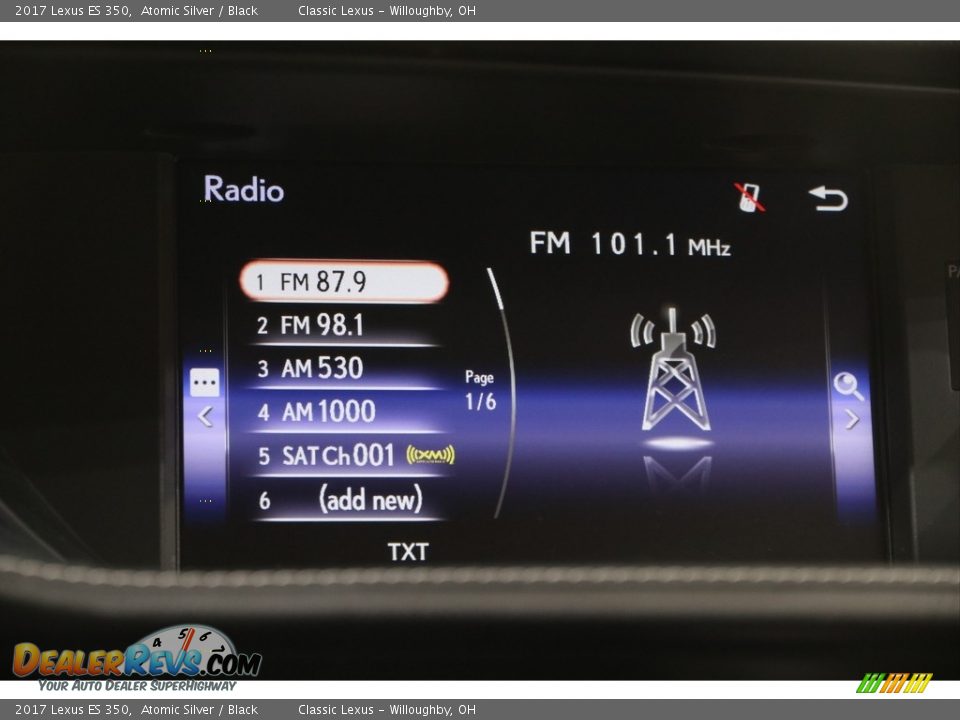
Task: Open the TXT radio text option
Action: tap(408, 552)
